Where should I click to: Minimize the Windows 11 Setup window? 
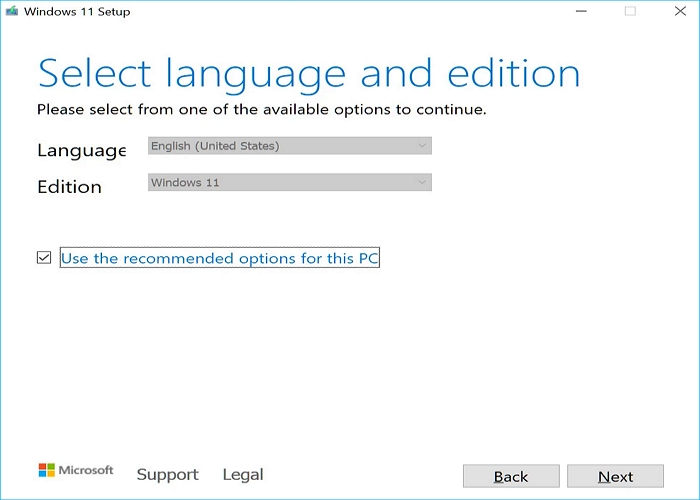click(x=581, y=11)
